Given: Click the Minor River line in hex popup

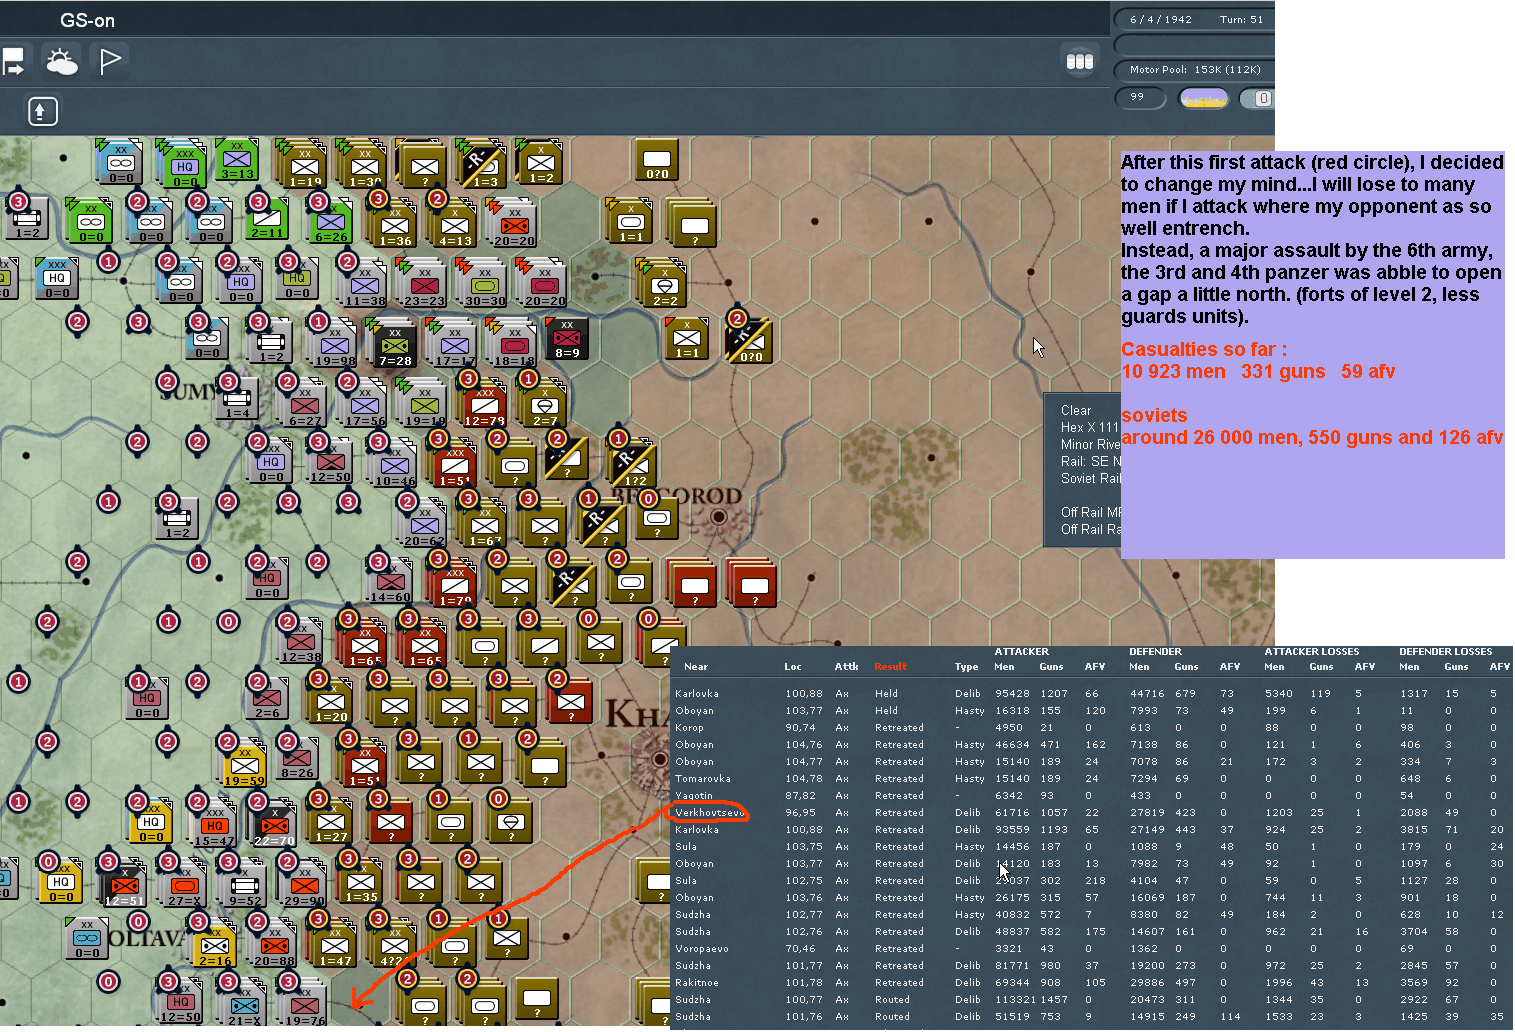Looking at the screenshot, I should (1090, 445).
